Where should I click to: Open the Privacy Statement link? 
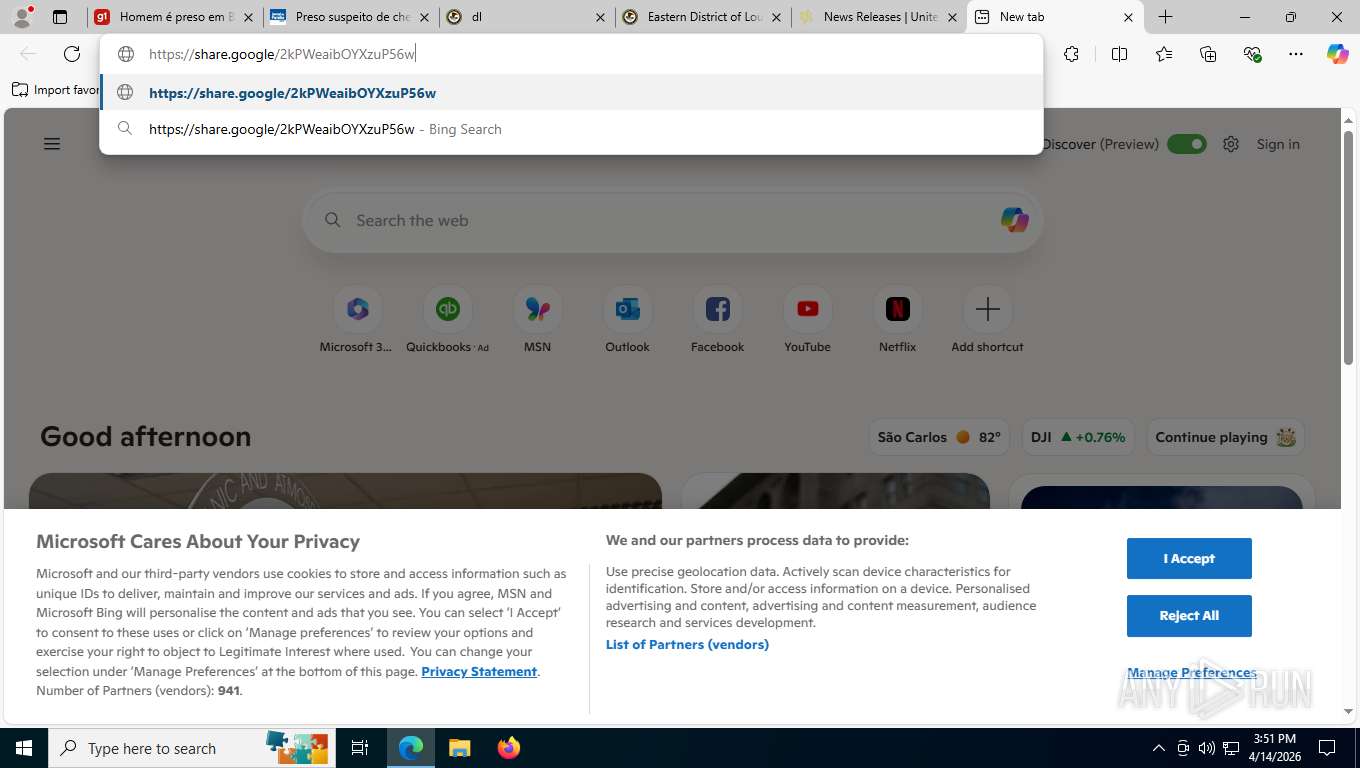(x=479, y=671)
